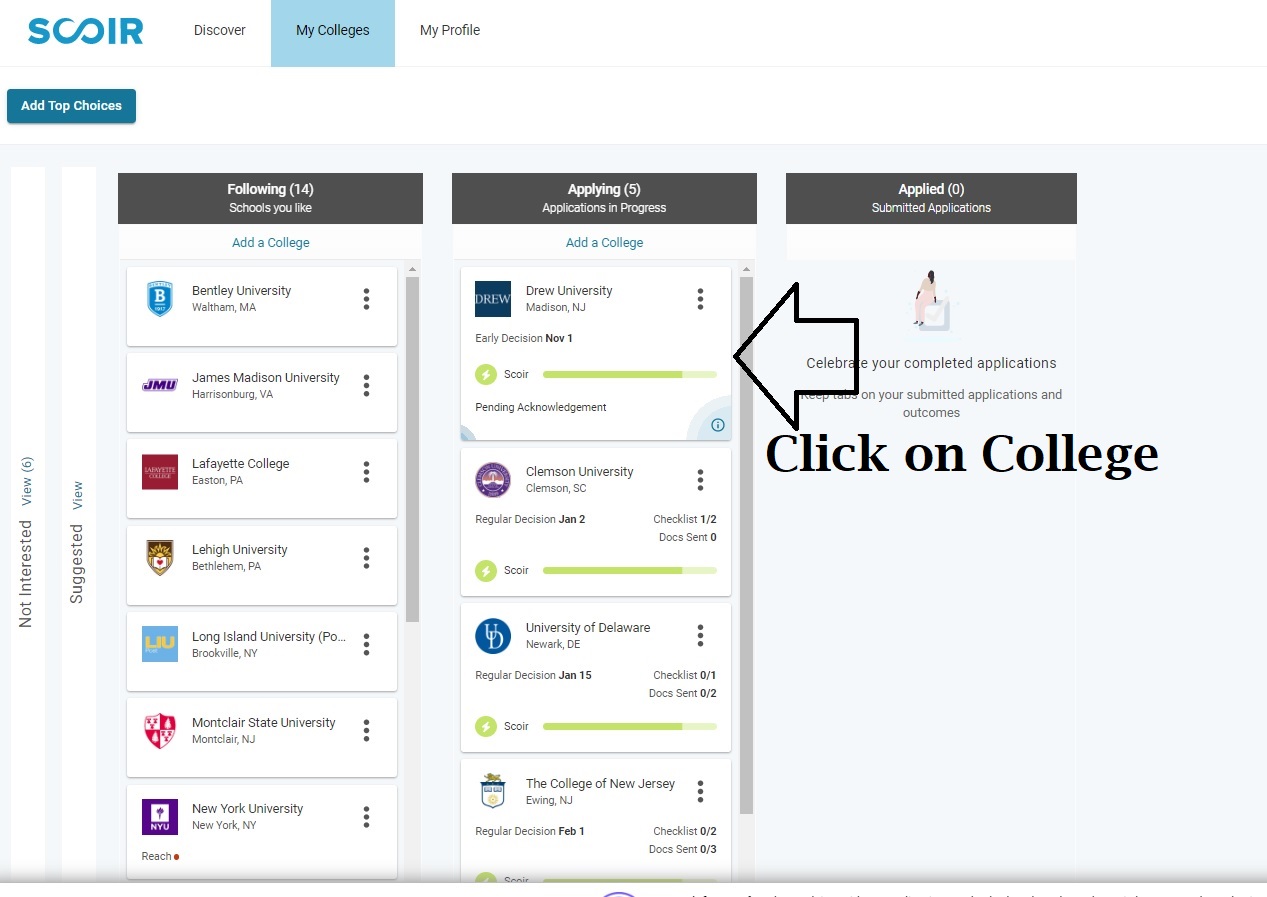Click the Add Top Choices button
1267x897 pixels.
pyautogui.click(x=71, y=106)
